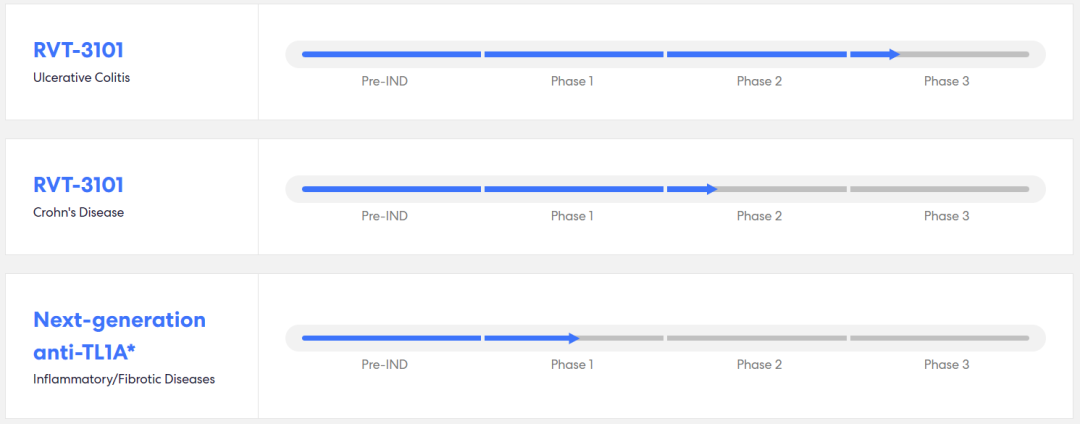The height and width of the screenshot is (424, 1080).
Task: Select Phase 2 label in Crohn's Disease row
Action: click(759, 216)
